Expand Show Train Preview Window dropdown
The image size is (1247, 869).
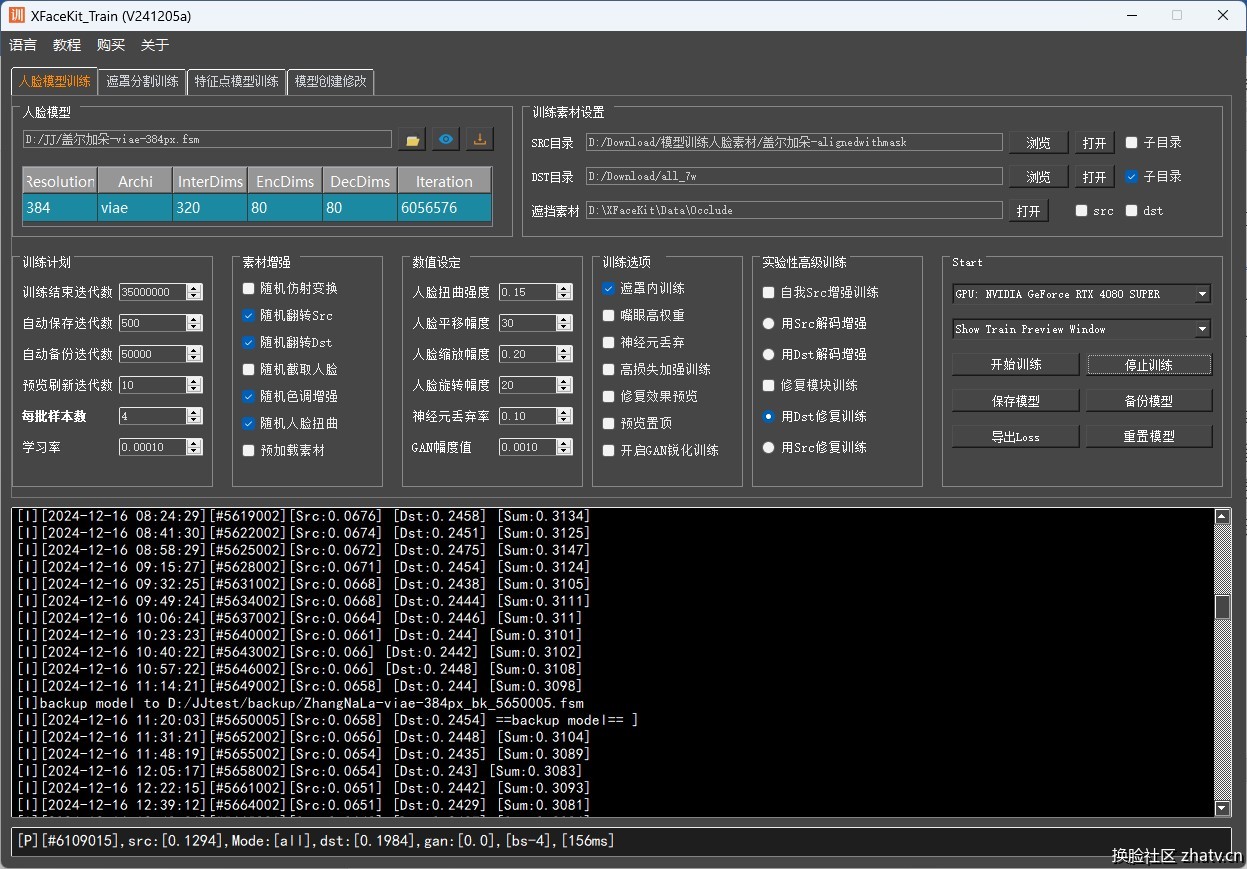click(1081, 329)
